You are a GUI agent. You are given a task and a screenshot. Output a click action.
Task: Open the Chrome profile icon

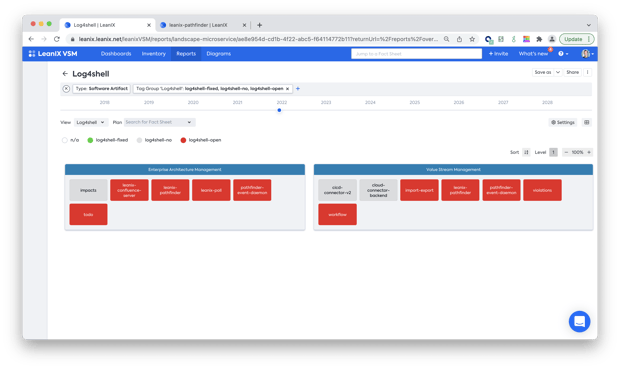pyautogui.click(x=552, y=39)
